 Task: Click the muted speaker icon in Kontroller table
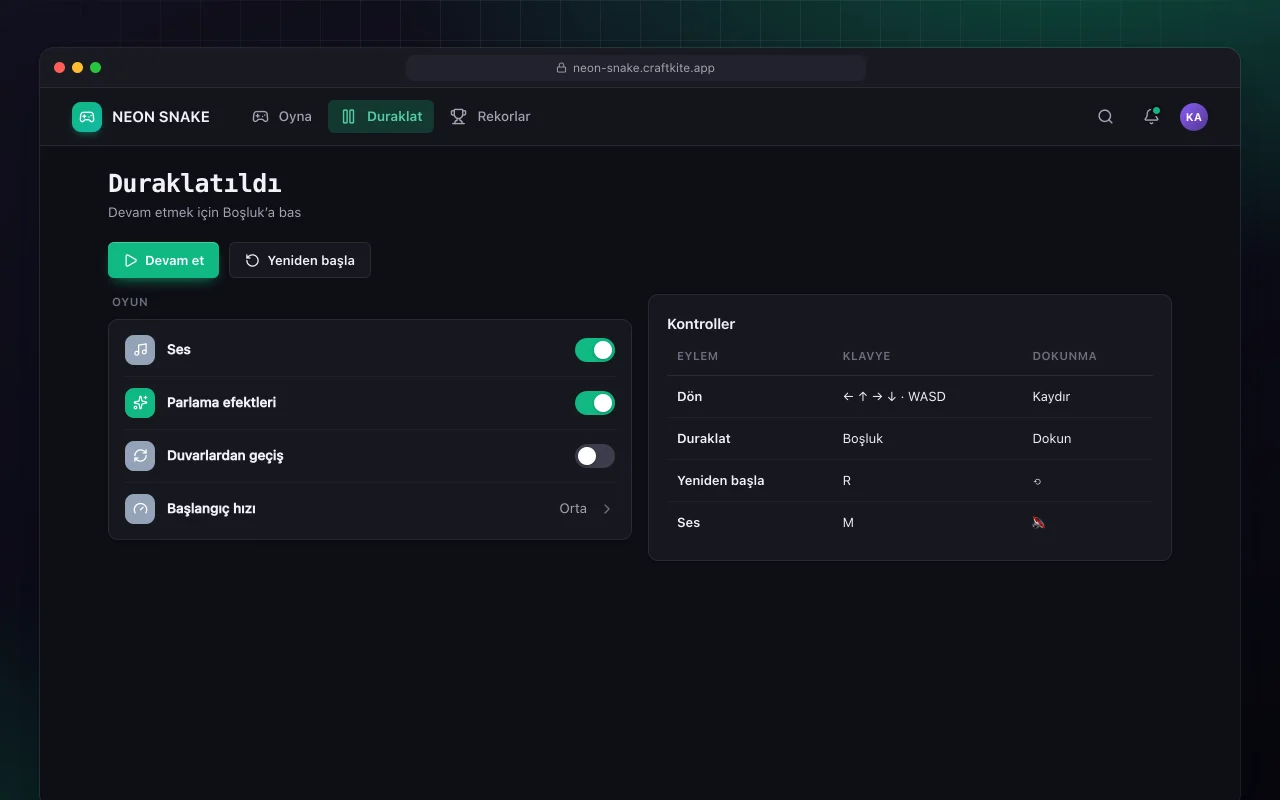click(x=1038, y=523)
